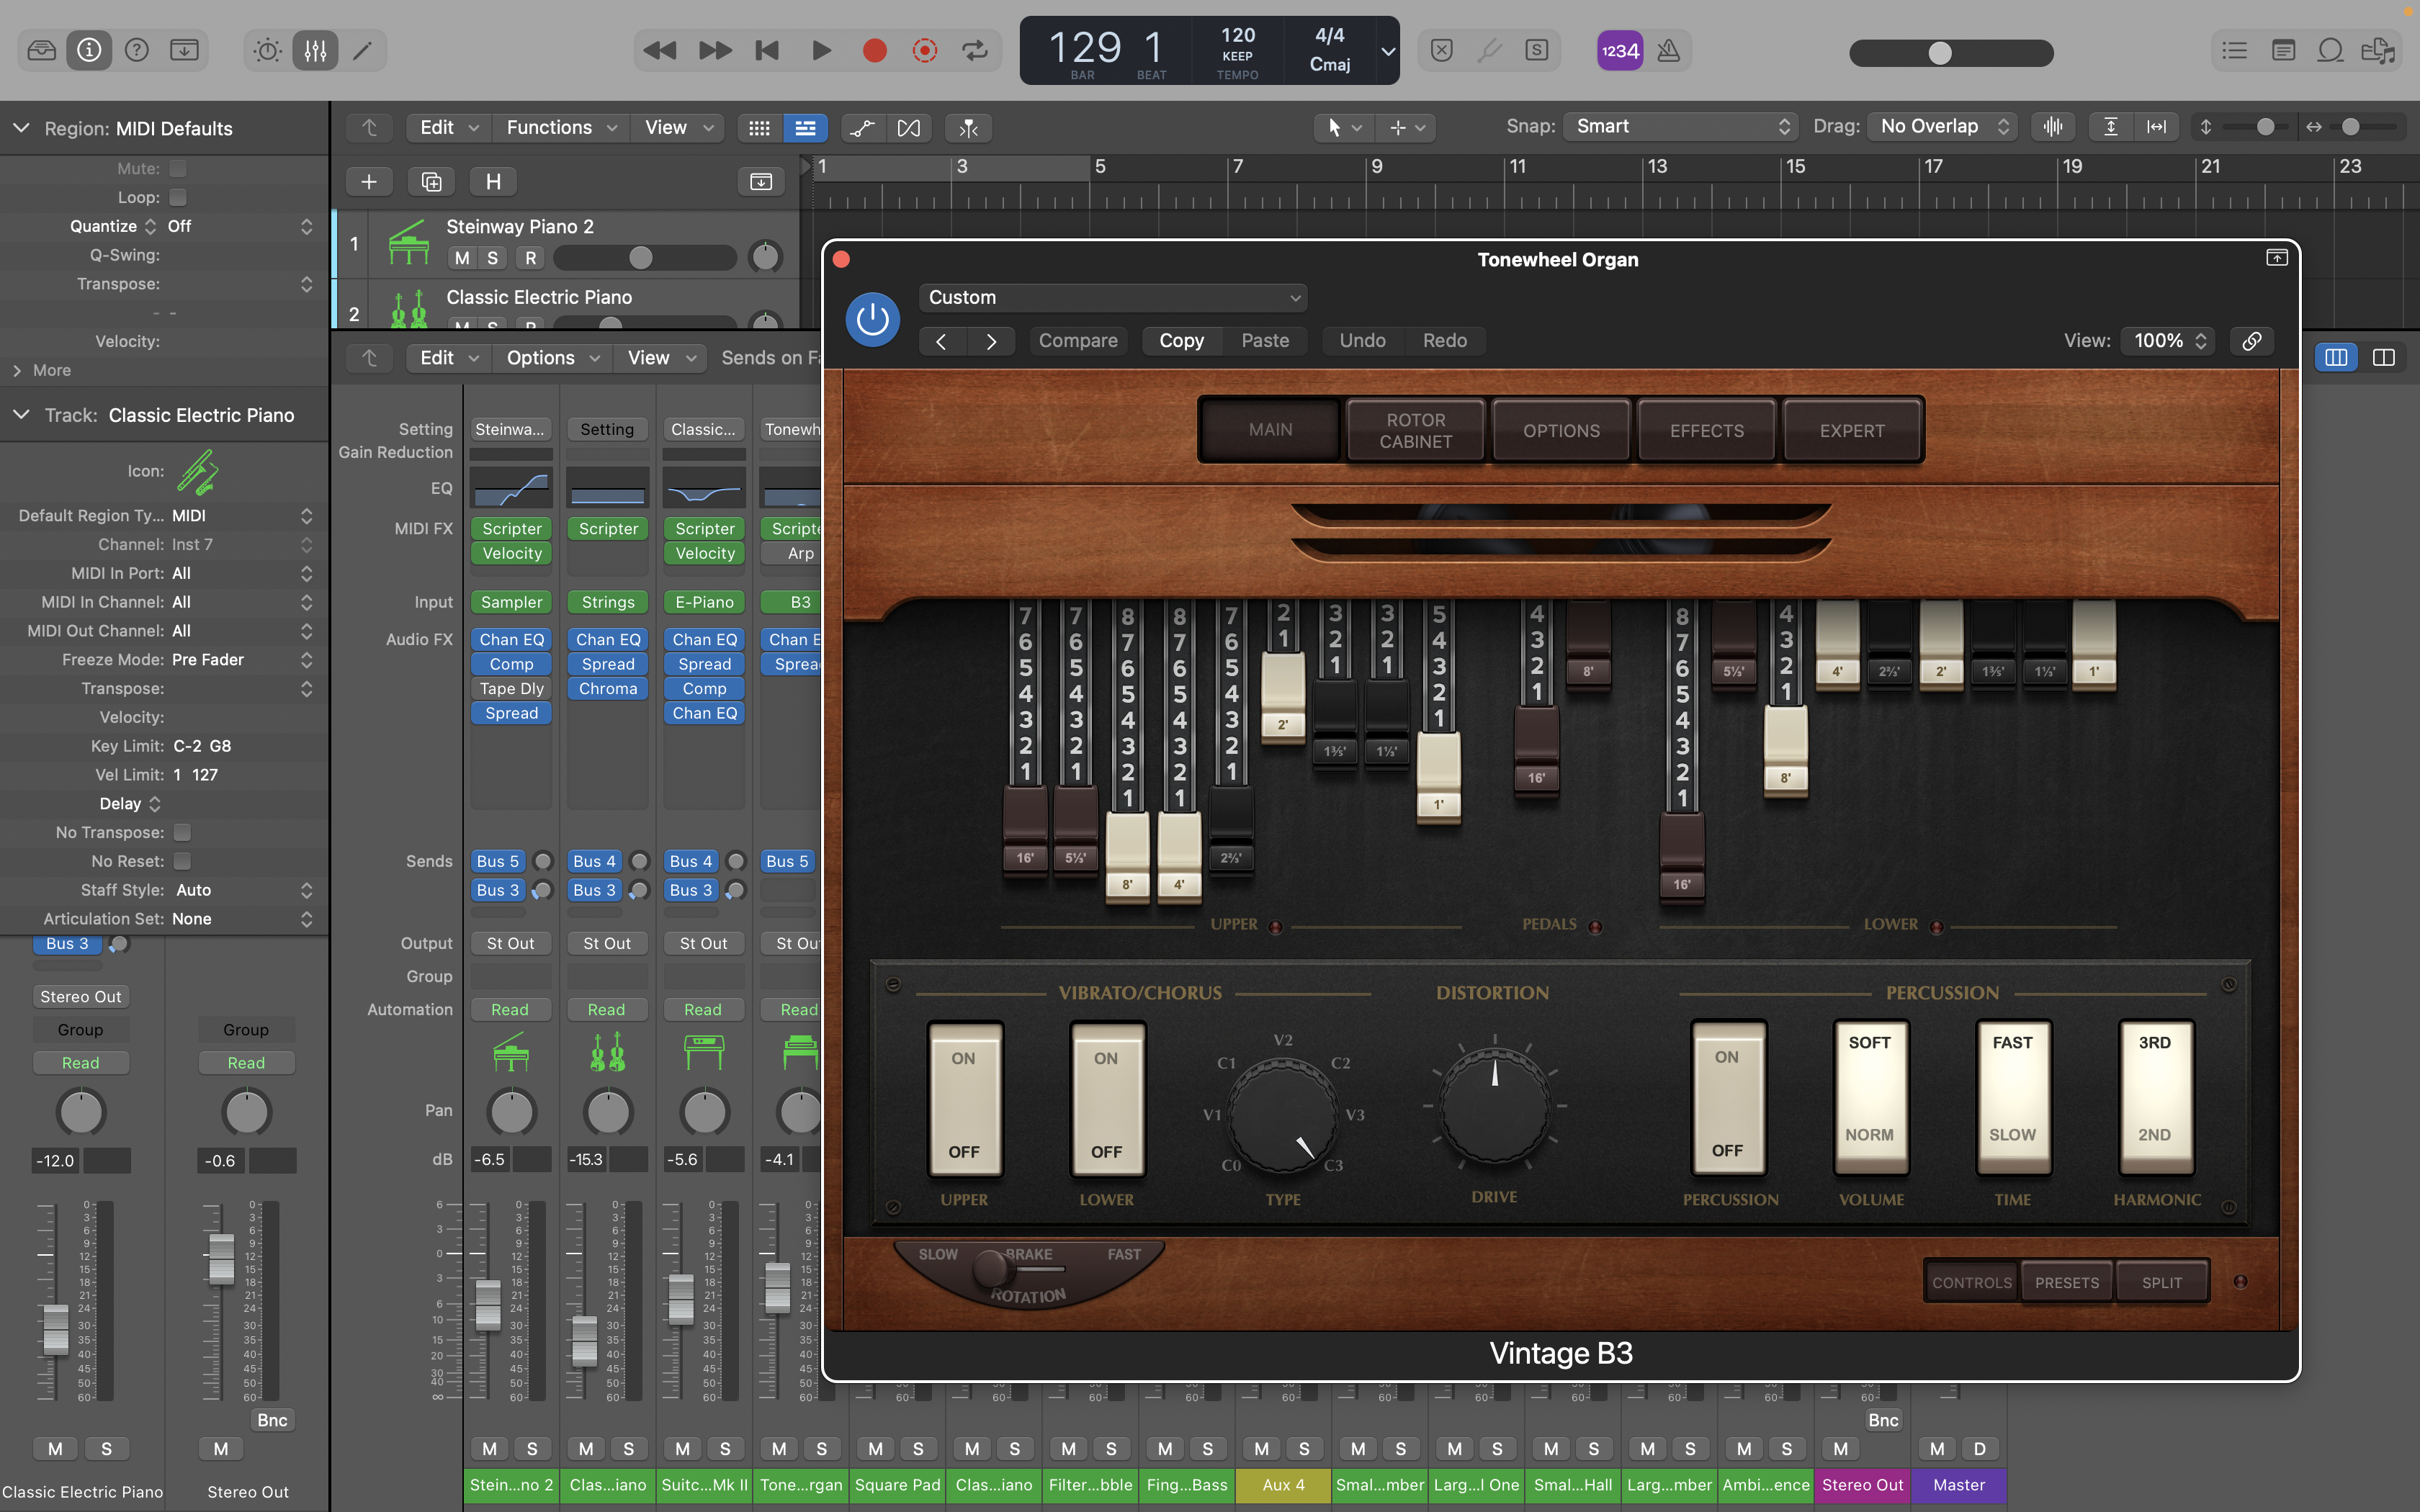Open the List Editors icon

[x=2235, y=50]
